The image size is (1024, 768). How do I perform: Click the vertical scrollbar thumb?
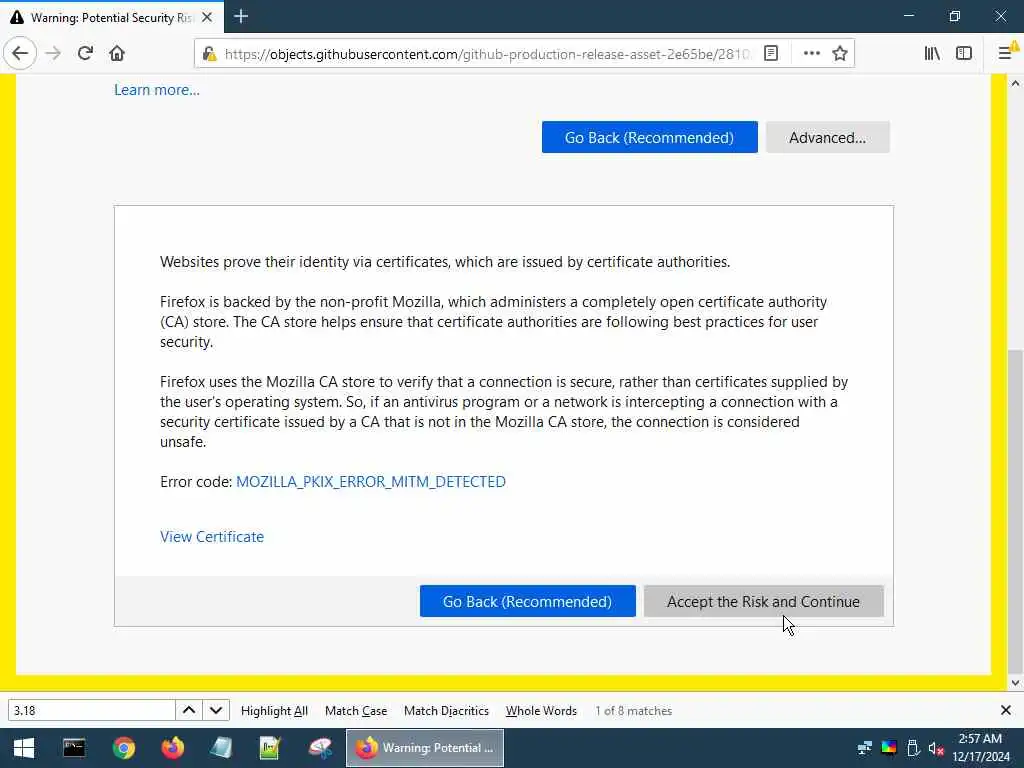[1015, 511]
